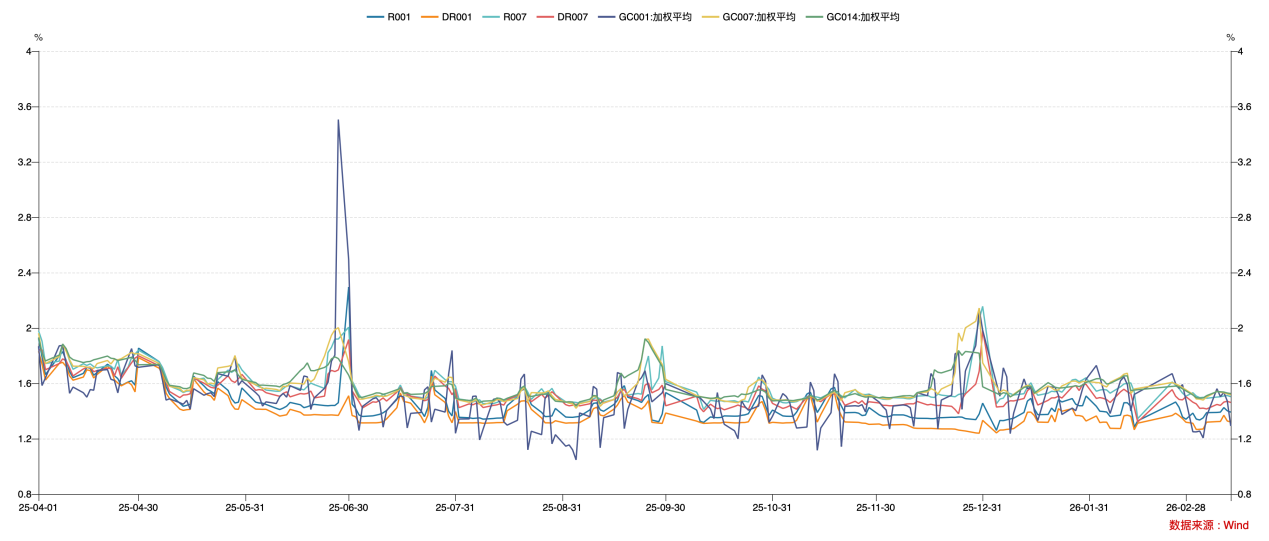Click the blue R001 legend line marker
1269x541 pixels.
point(376,17)
